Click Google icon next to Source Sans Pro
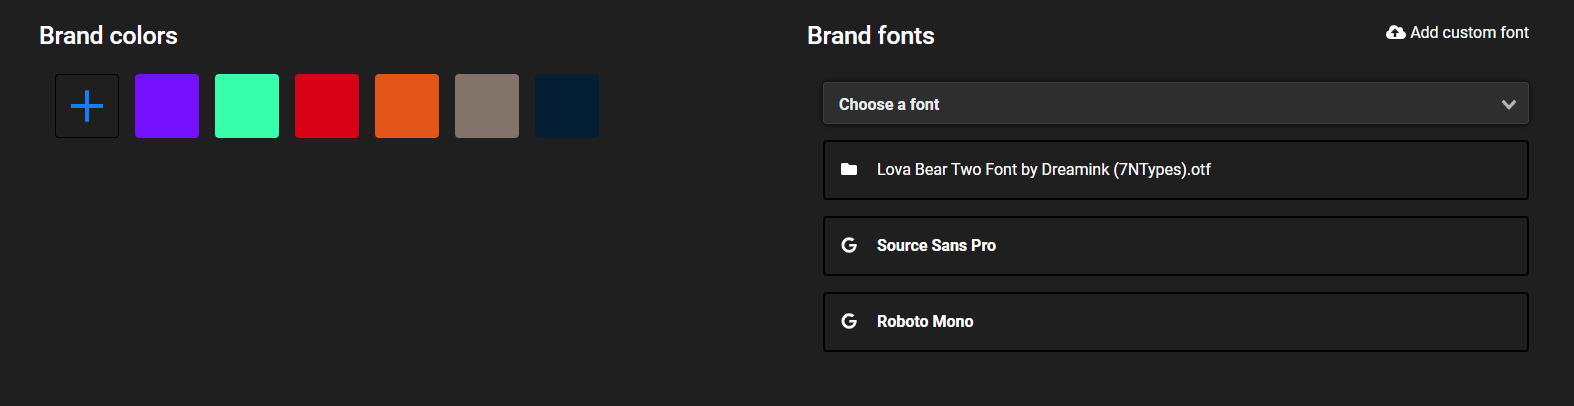 pos(849,246)
